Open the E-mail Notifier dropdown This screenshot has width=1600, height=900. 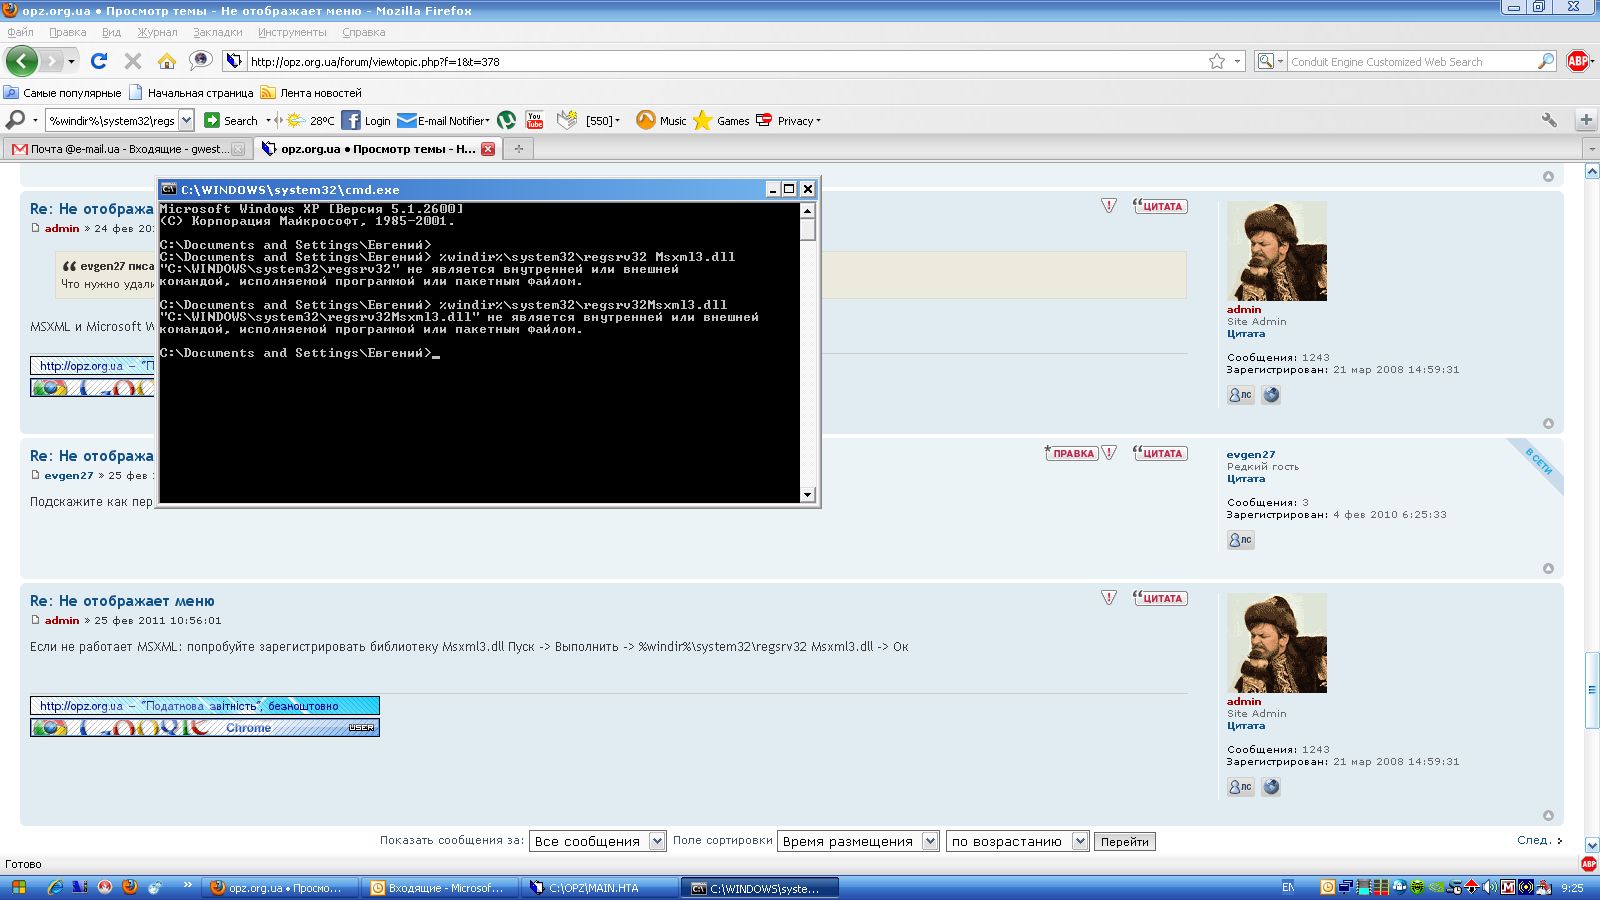[487, 121]
